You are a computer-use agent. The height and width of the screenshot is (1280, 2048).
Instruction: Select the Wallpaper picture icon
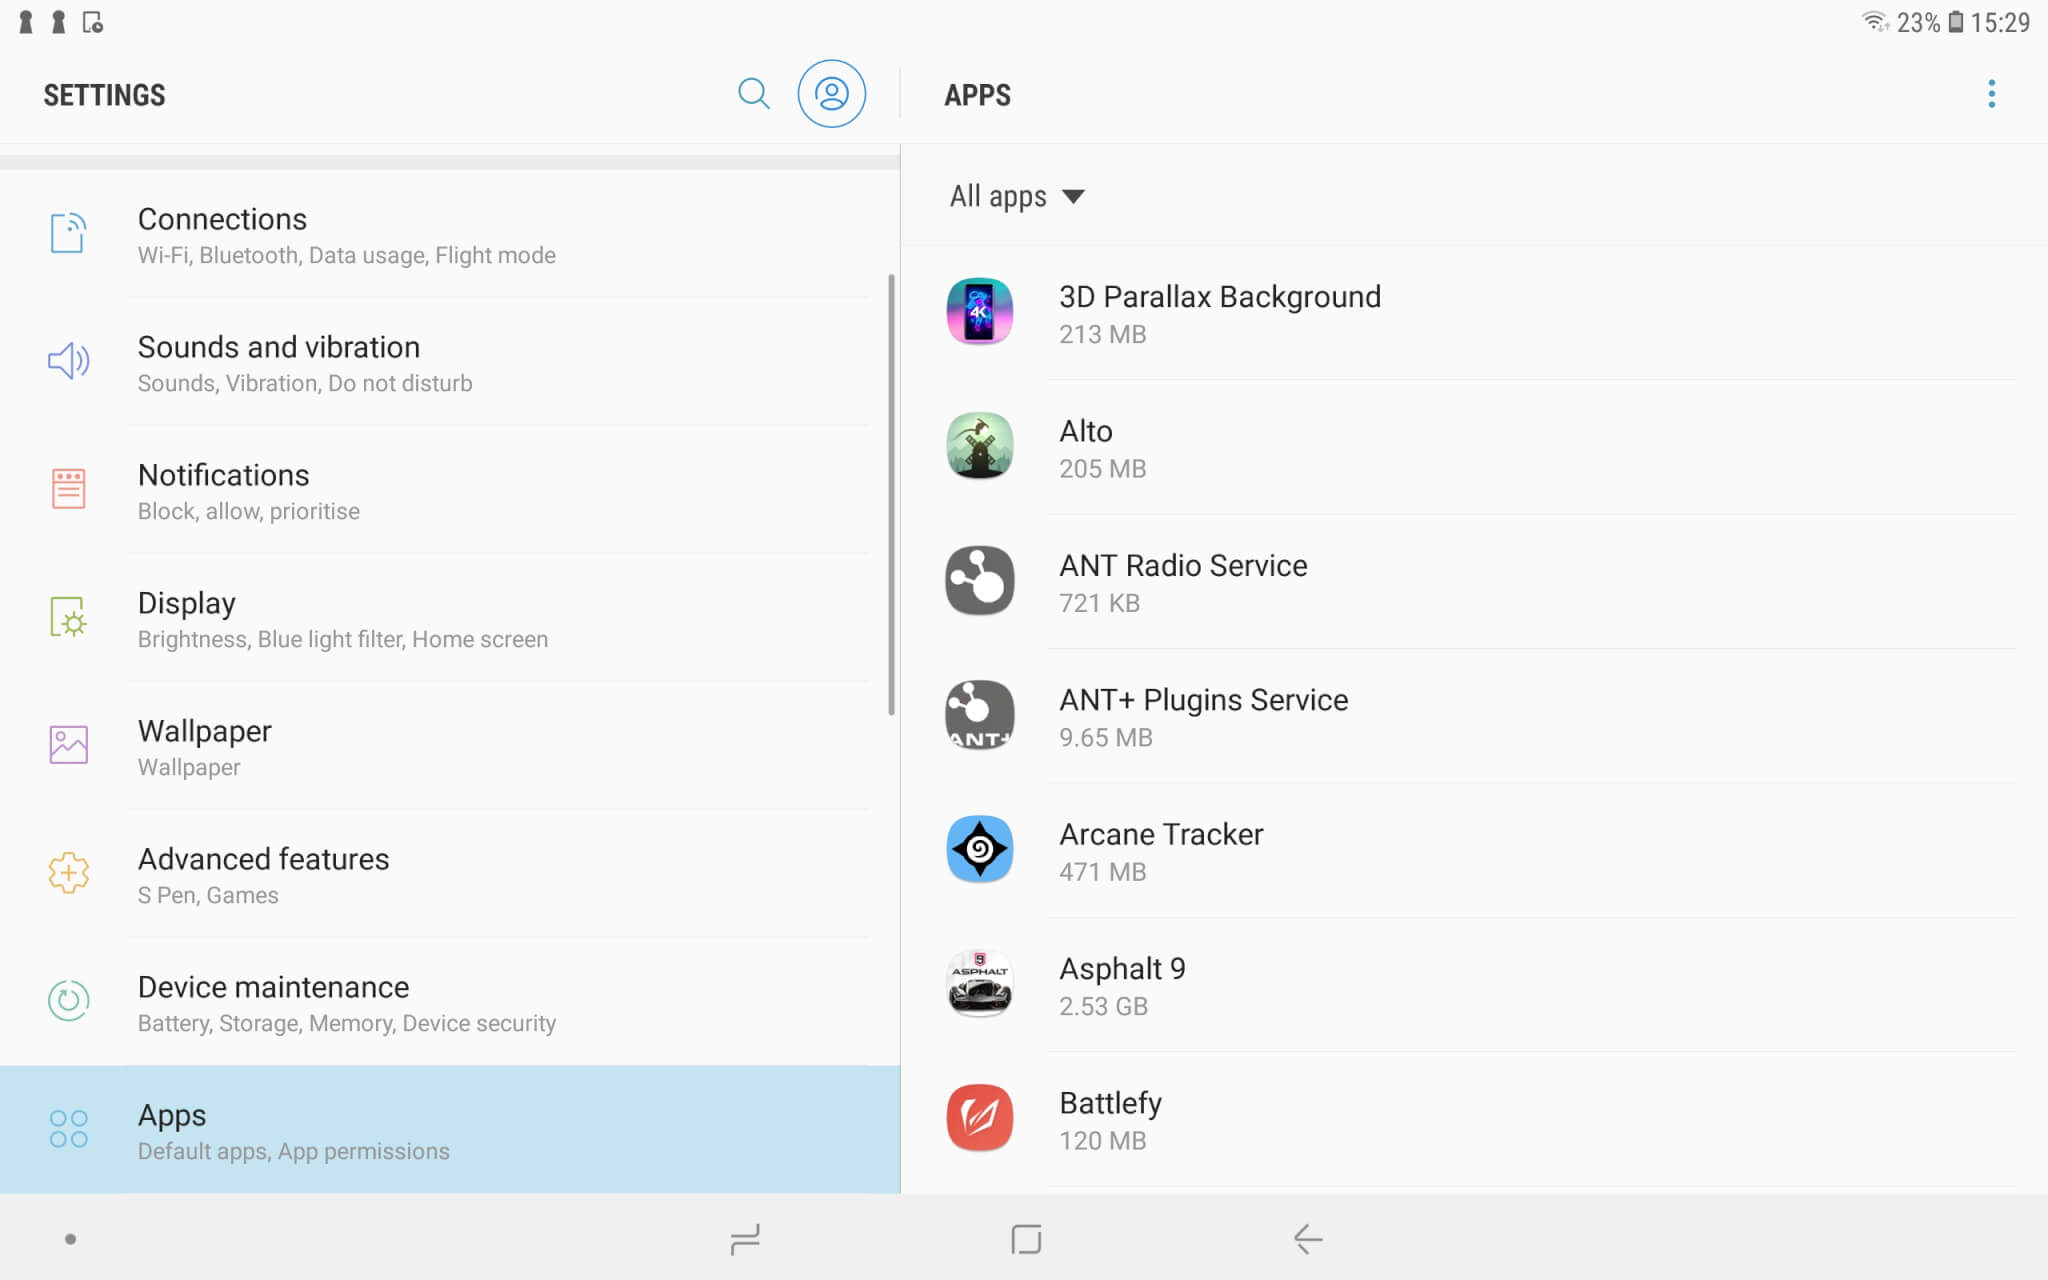tap(67, 745)
